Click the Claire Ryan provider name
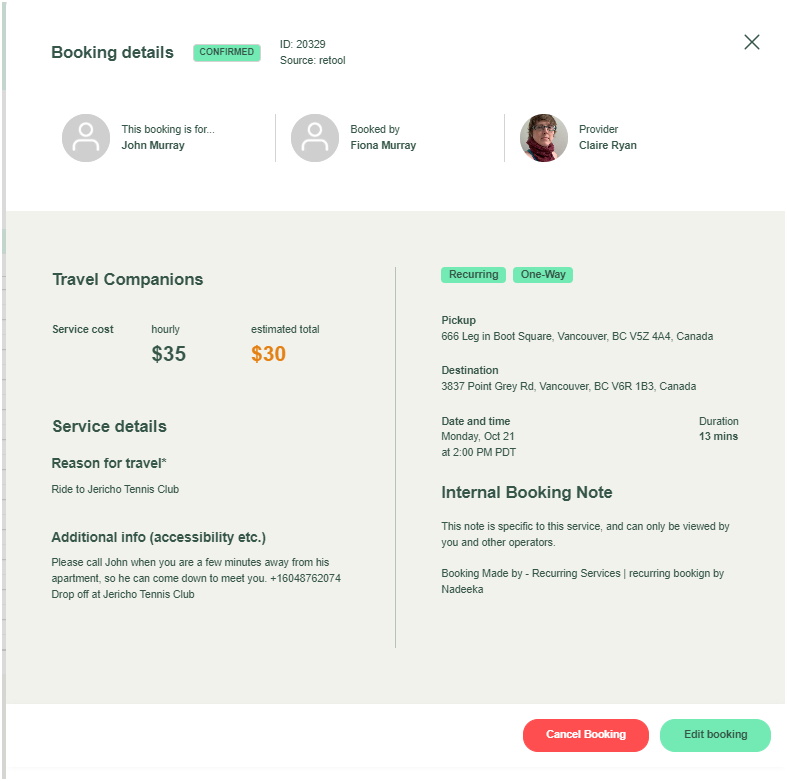This screenshot has width=787, height=781. point(607,145)
